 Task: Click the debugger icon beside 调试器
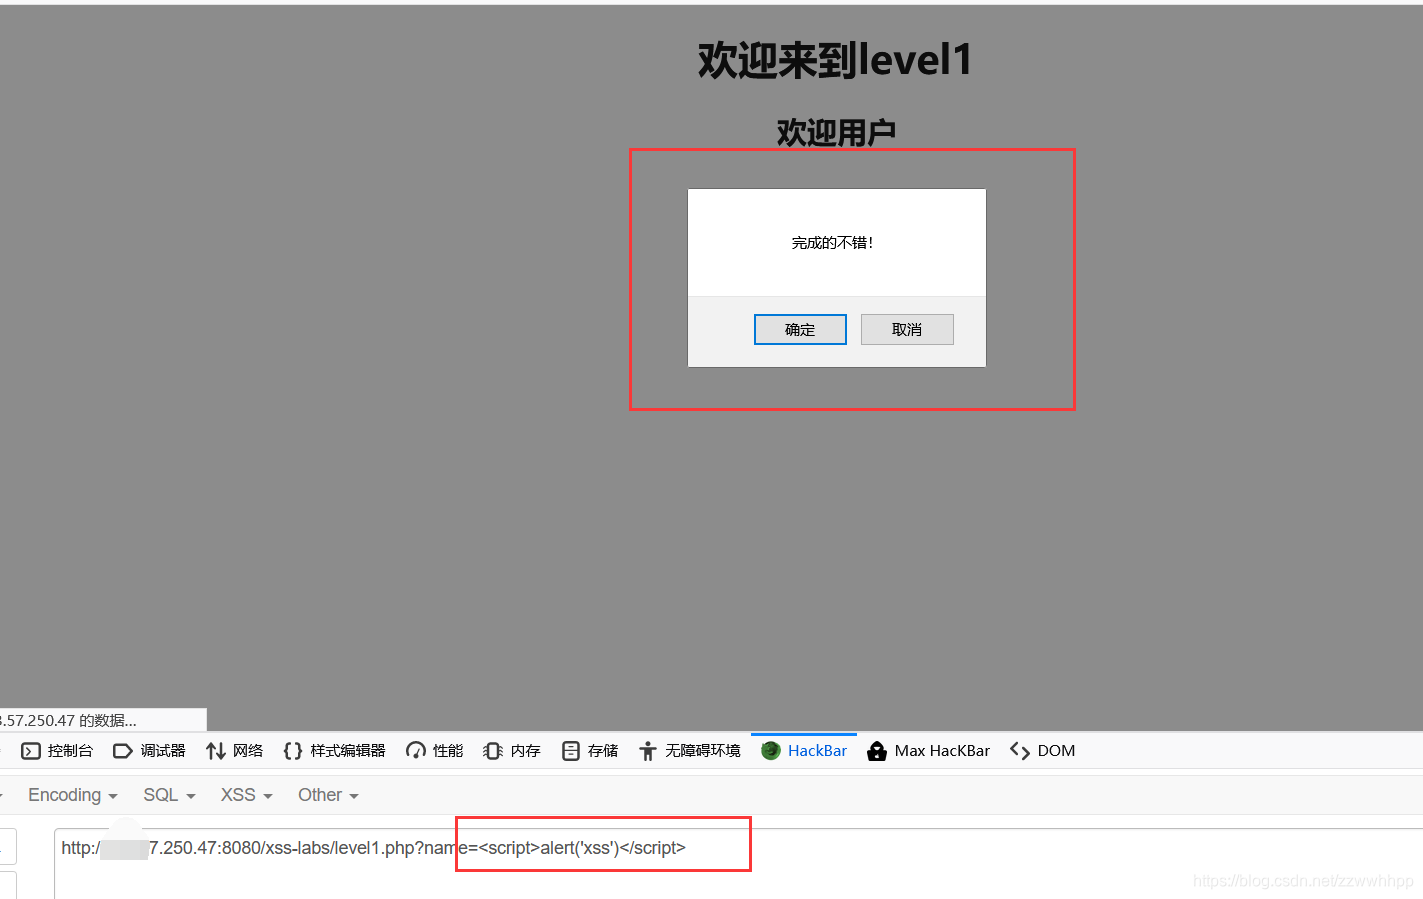[123, 751]
